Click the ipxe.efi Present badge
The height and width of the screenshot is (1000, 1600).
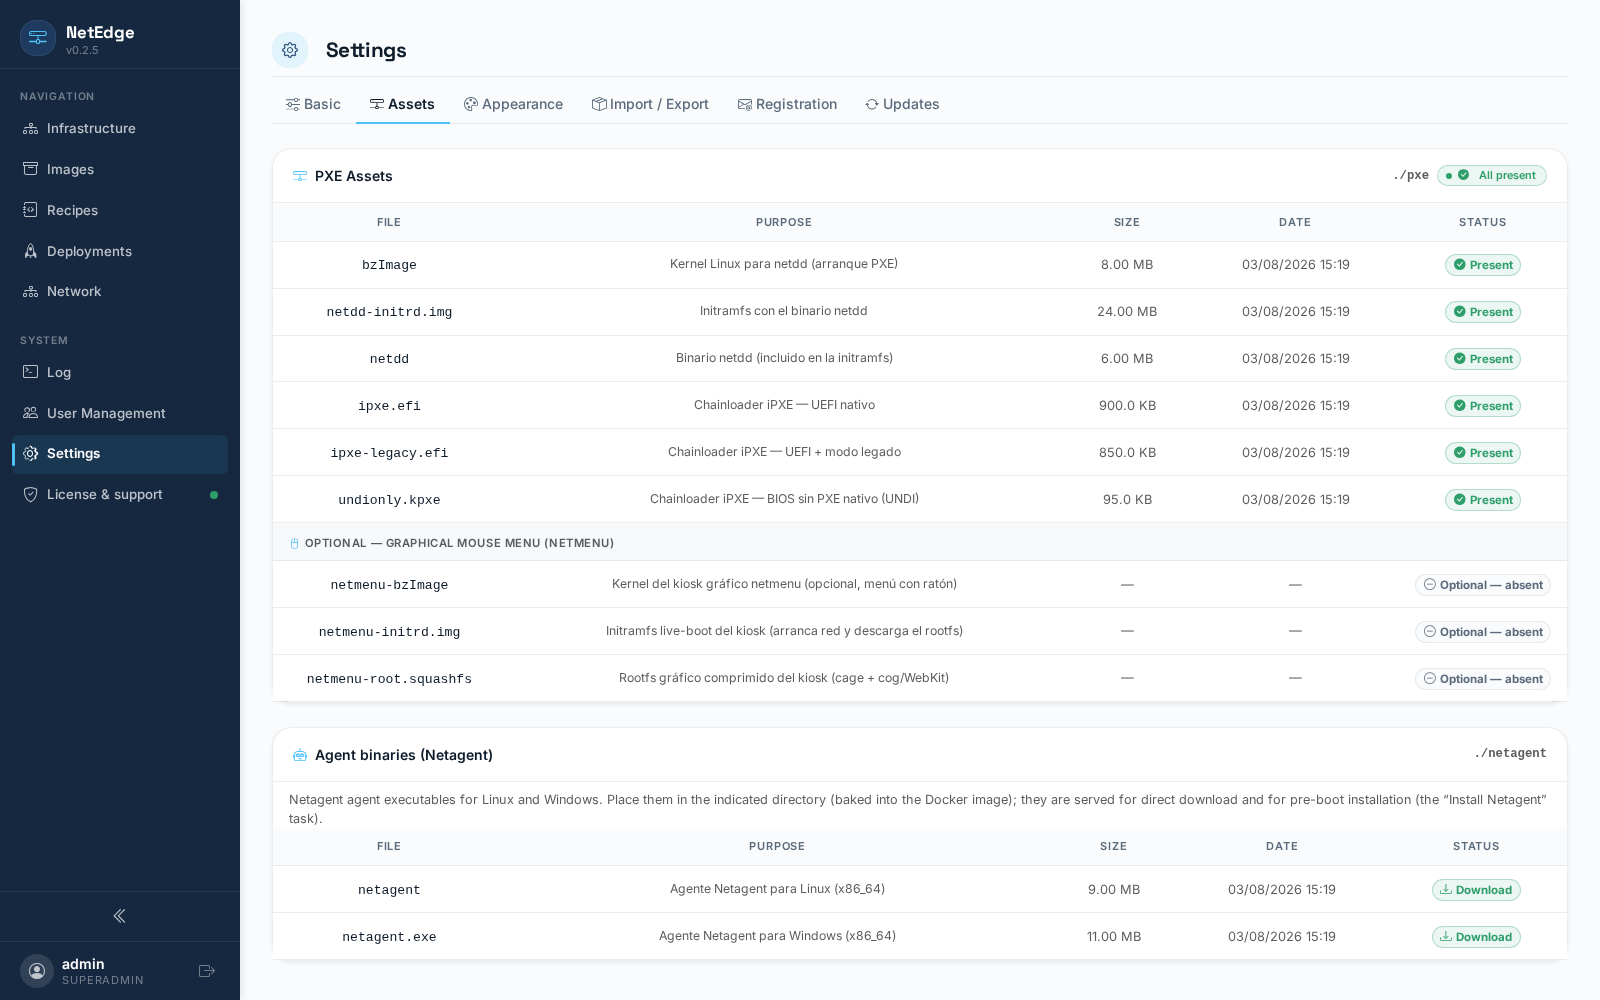(x=1483, y=406)
